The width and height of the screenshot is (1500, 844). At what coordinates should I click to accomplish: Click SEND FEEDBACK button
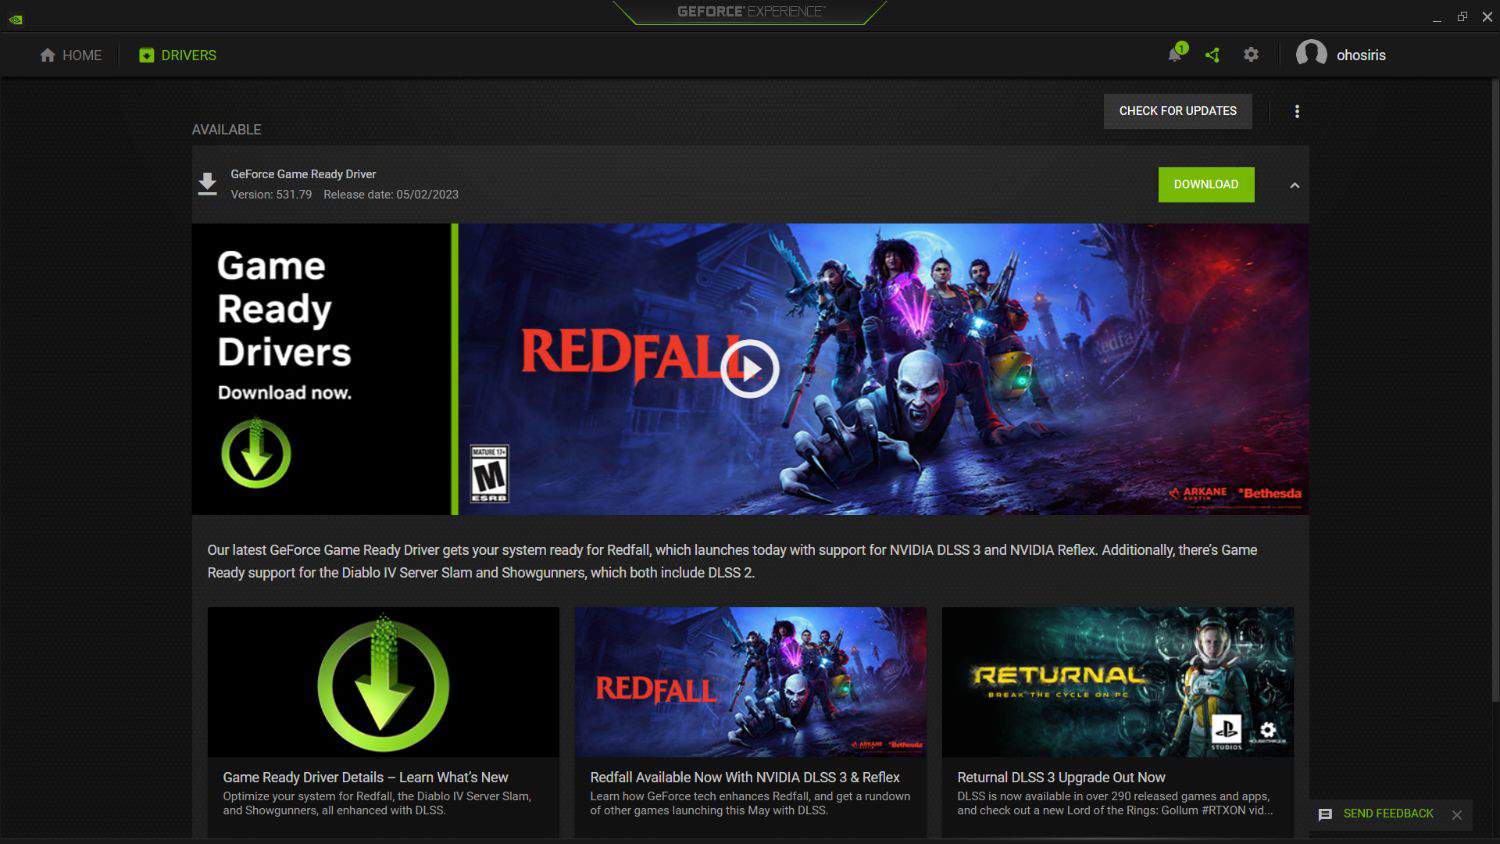[1376, 814]
